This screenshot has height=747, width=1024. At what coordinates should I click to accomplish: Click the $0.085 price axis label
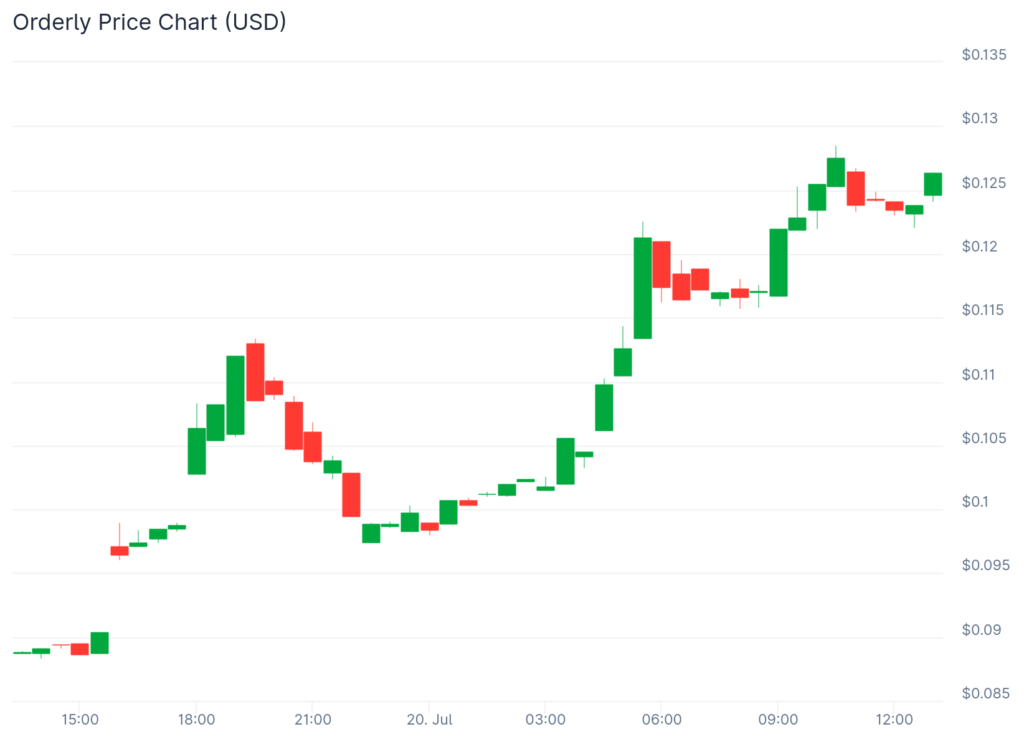click(x=984, y=693)
